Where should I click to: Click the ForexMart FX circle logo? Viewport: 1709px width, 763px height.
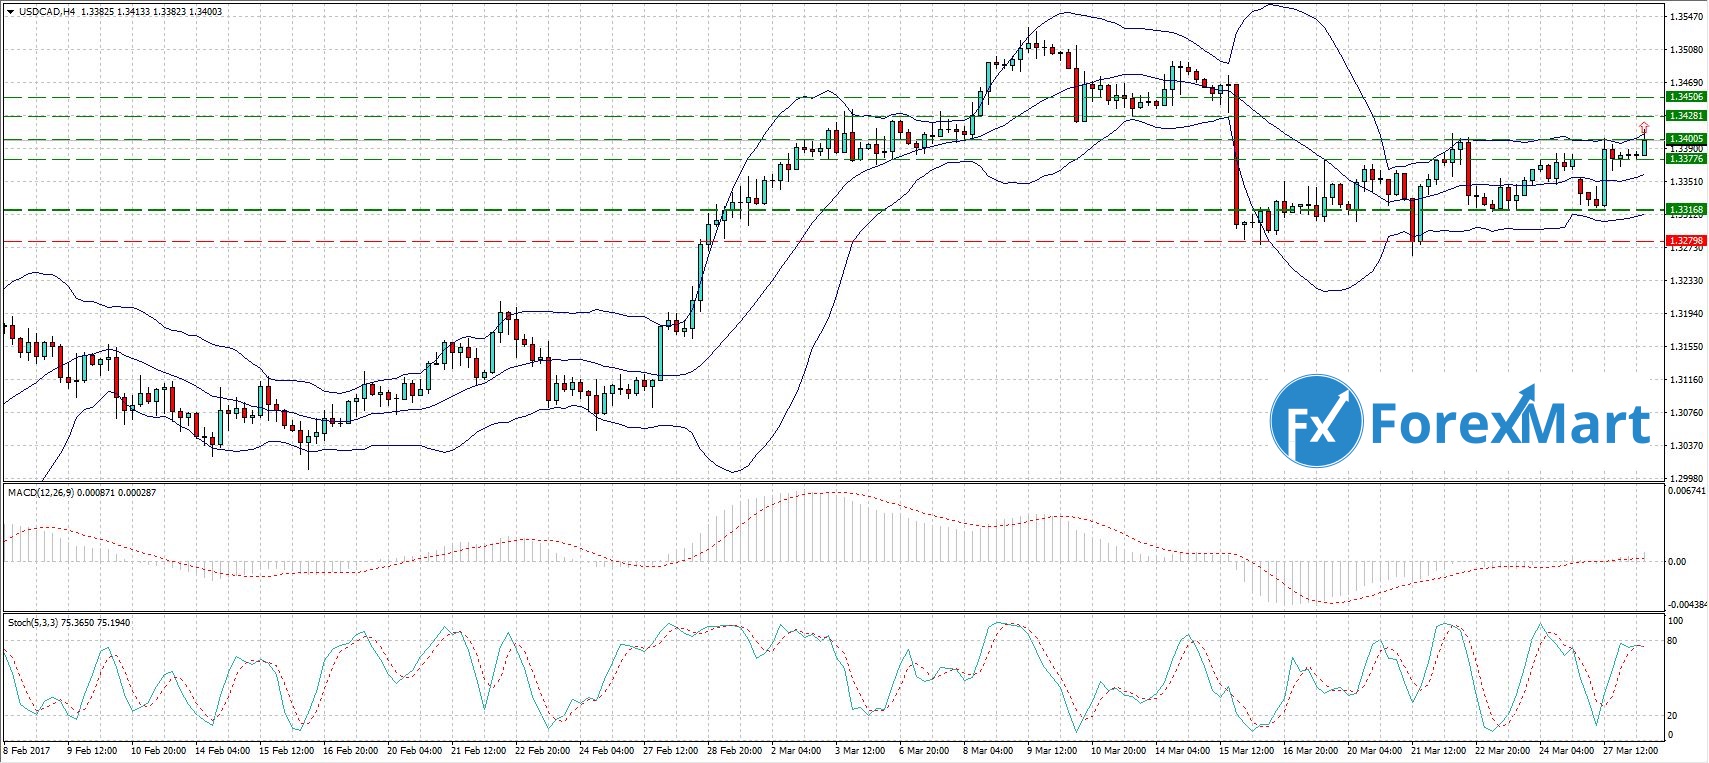click(1316, 421)
